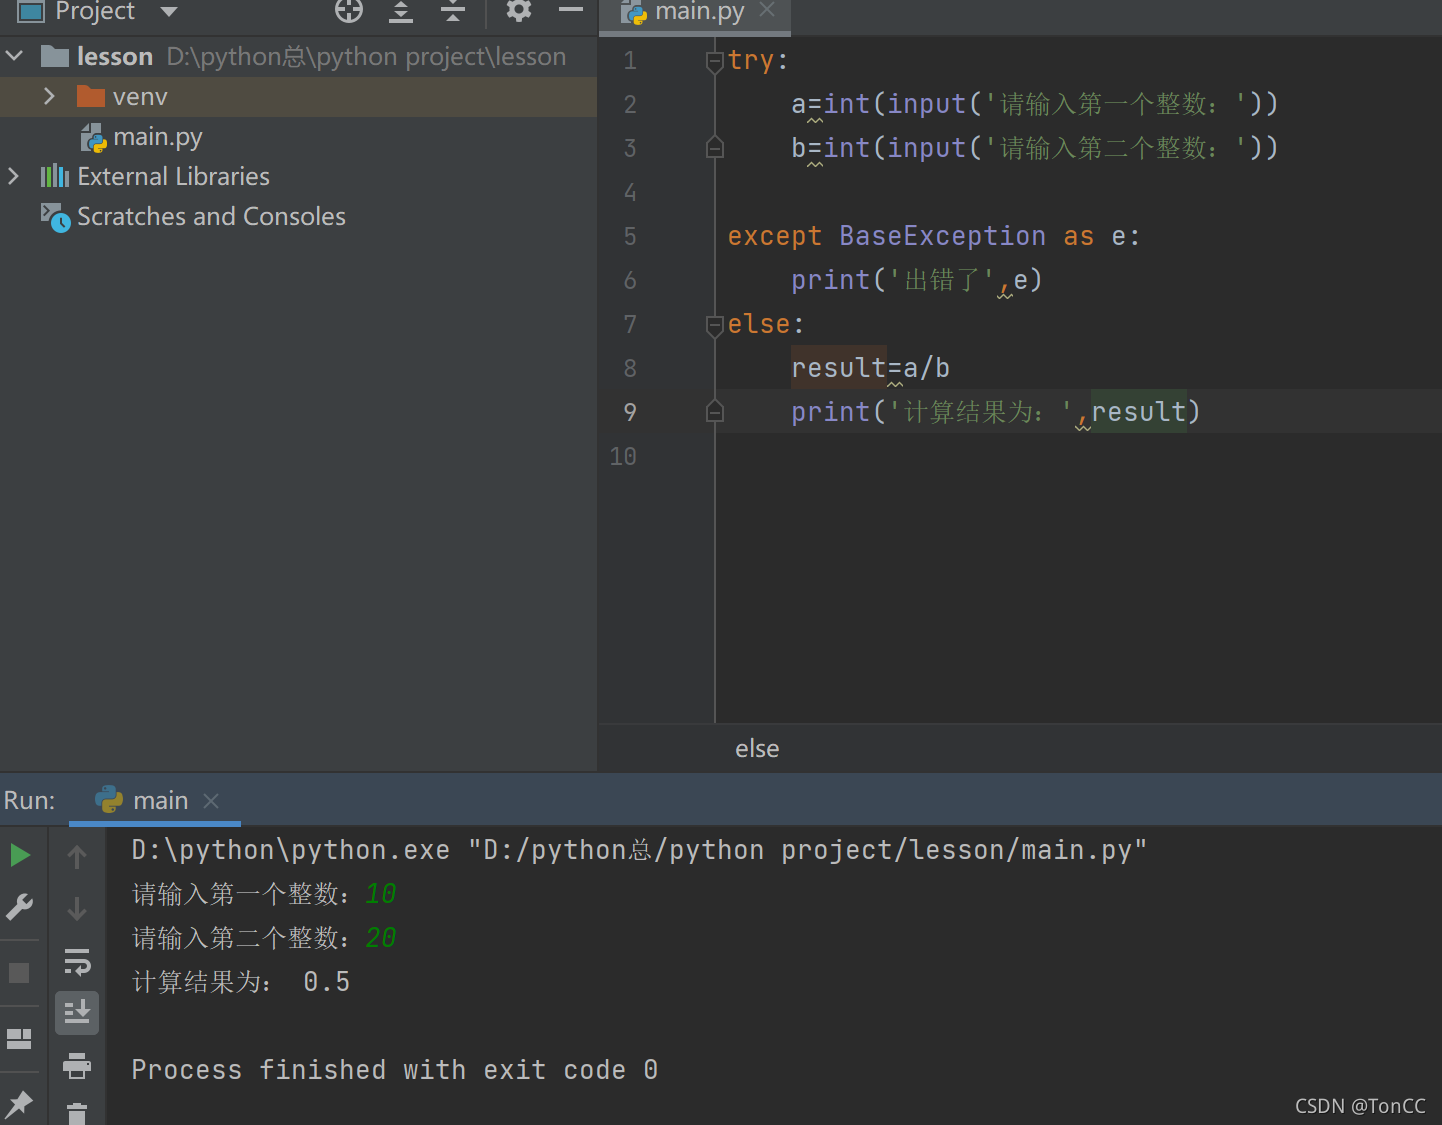The image size is (1442, 1125).
Task: Toggle Scroll to End in Run console
Action: tap(77, 1013)
